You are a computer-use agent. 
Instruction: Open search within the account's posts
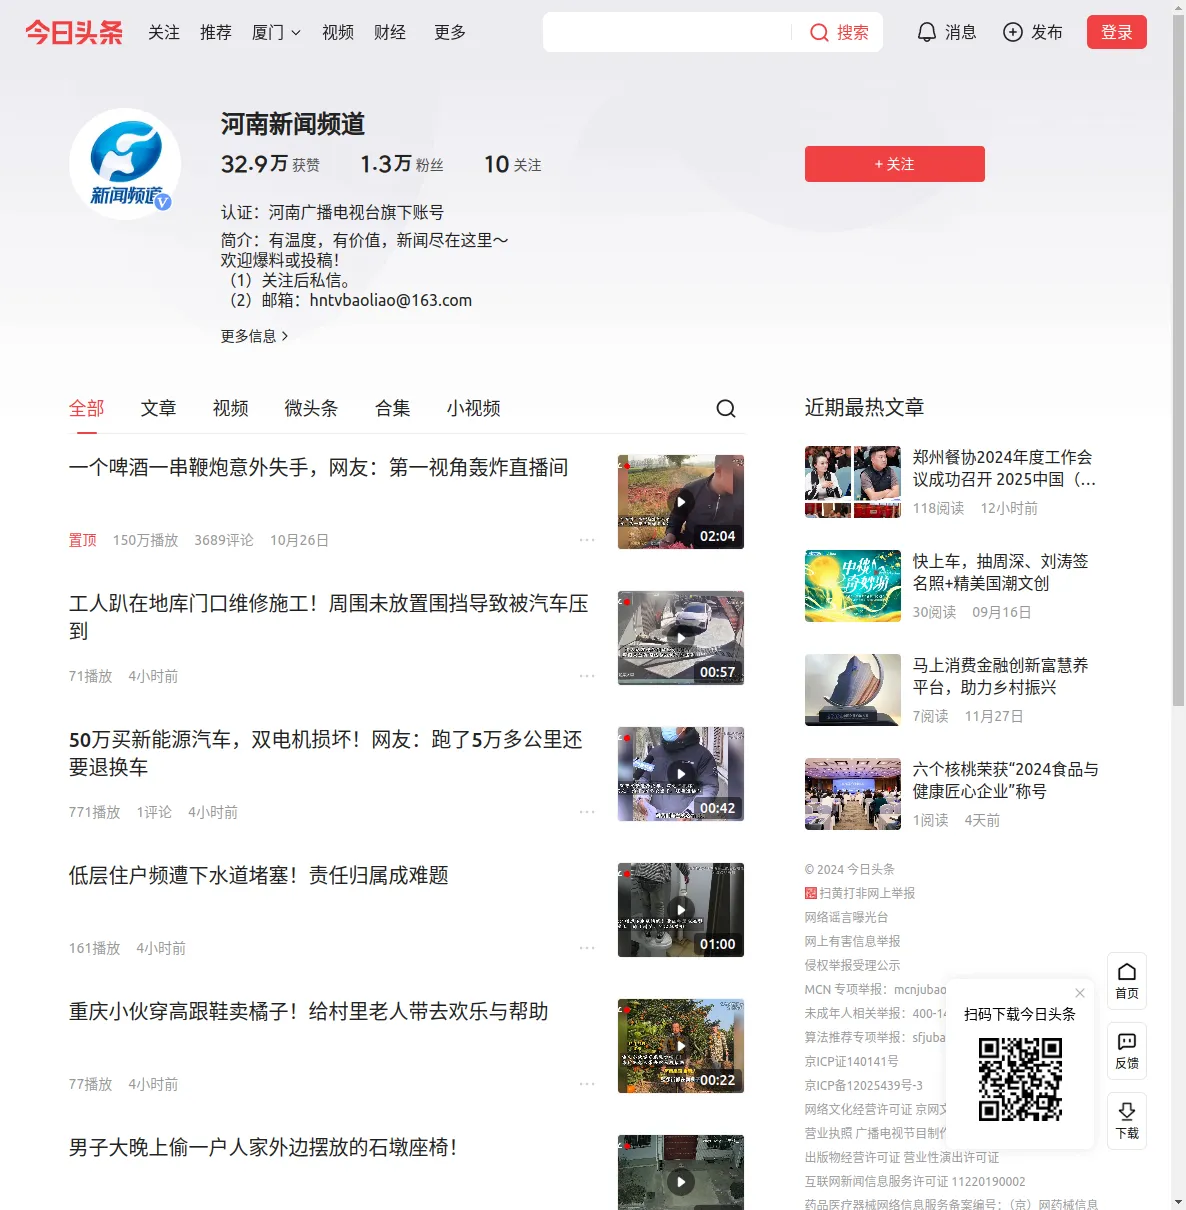pyautogui.click(x=726, y=408)
